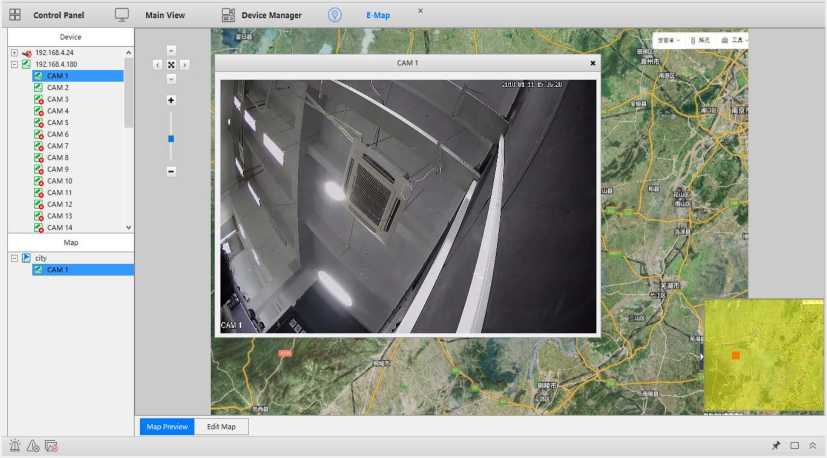Viewport: 827px width, 458px height.
Task: Click the Map Preview button
Action: (167, 426)
